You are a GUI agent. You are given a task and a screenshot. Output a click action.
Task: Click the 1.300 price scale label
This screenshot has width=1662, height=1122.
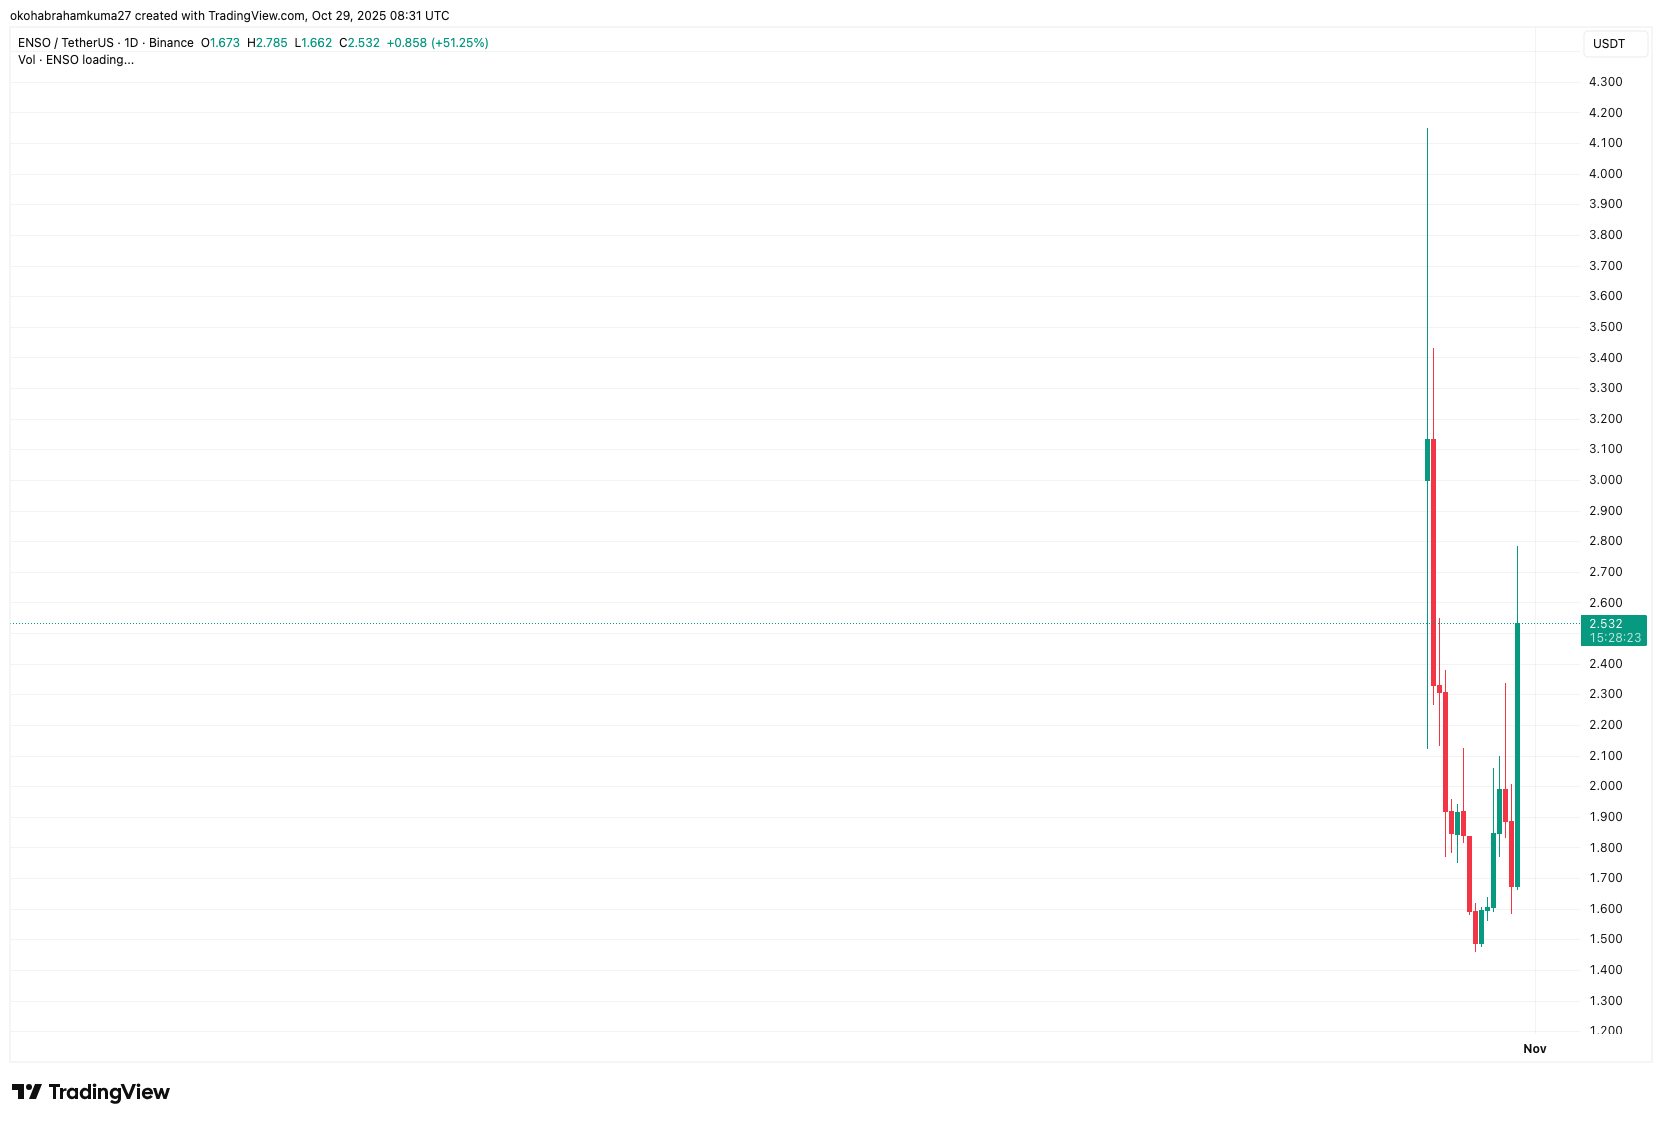pyautogui.click(x=1605, y=1001)
